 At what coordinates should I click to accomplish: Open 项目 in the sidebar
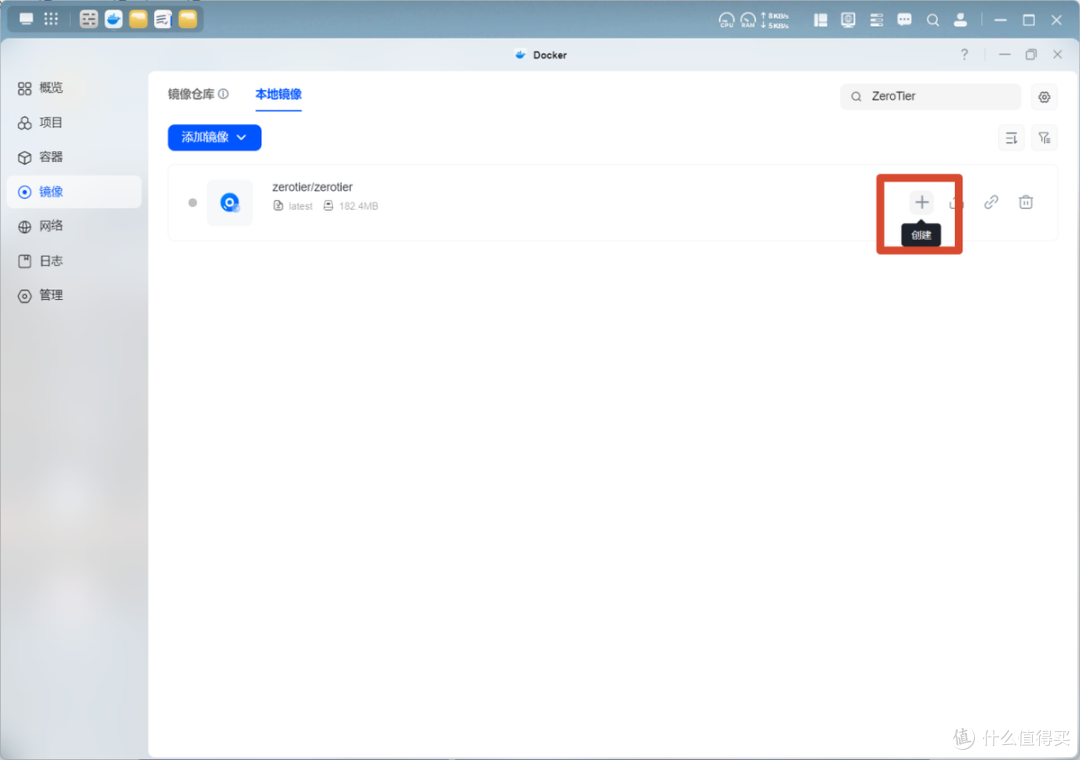74,123
